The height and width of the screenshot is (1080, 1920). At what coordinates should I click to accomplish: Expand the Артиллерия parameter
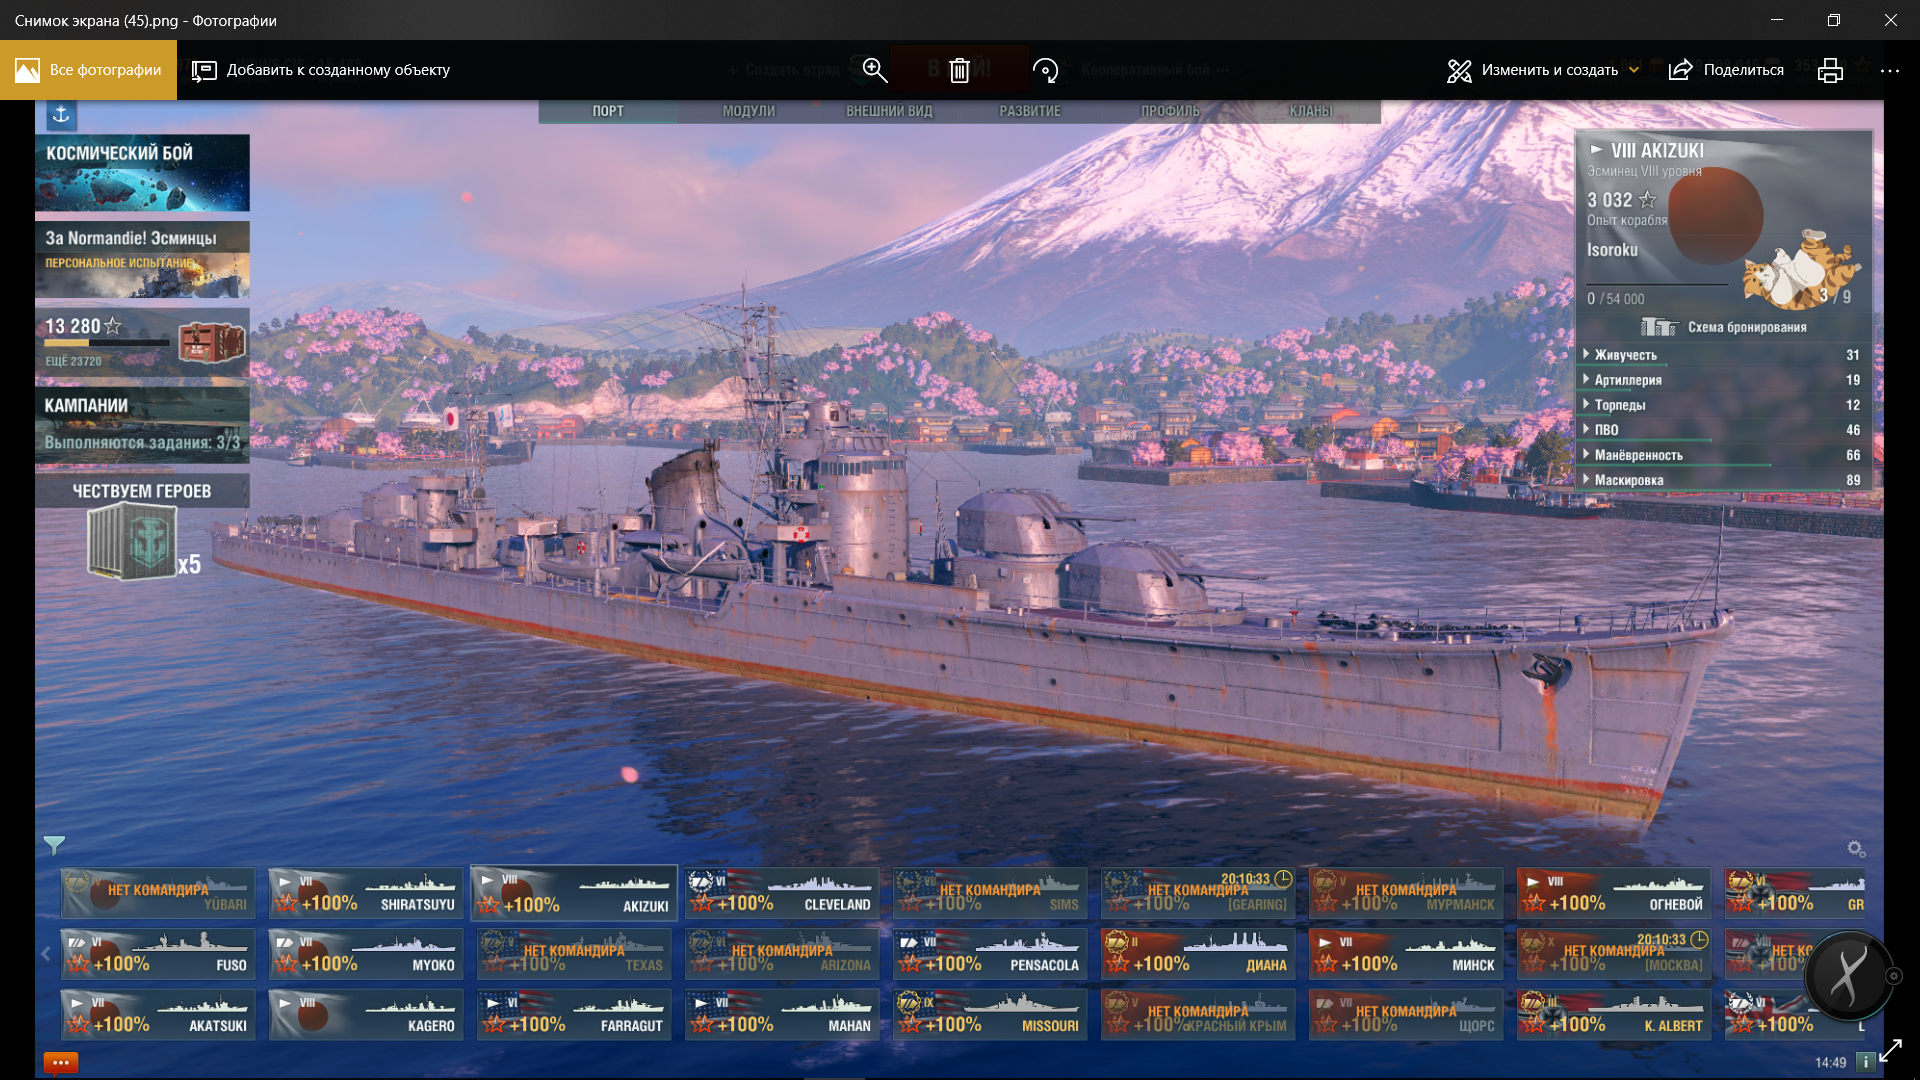1722,380
